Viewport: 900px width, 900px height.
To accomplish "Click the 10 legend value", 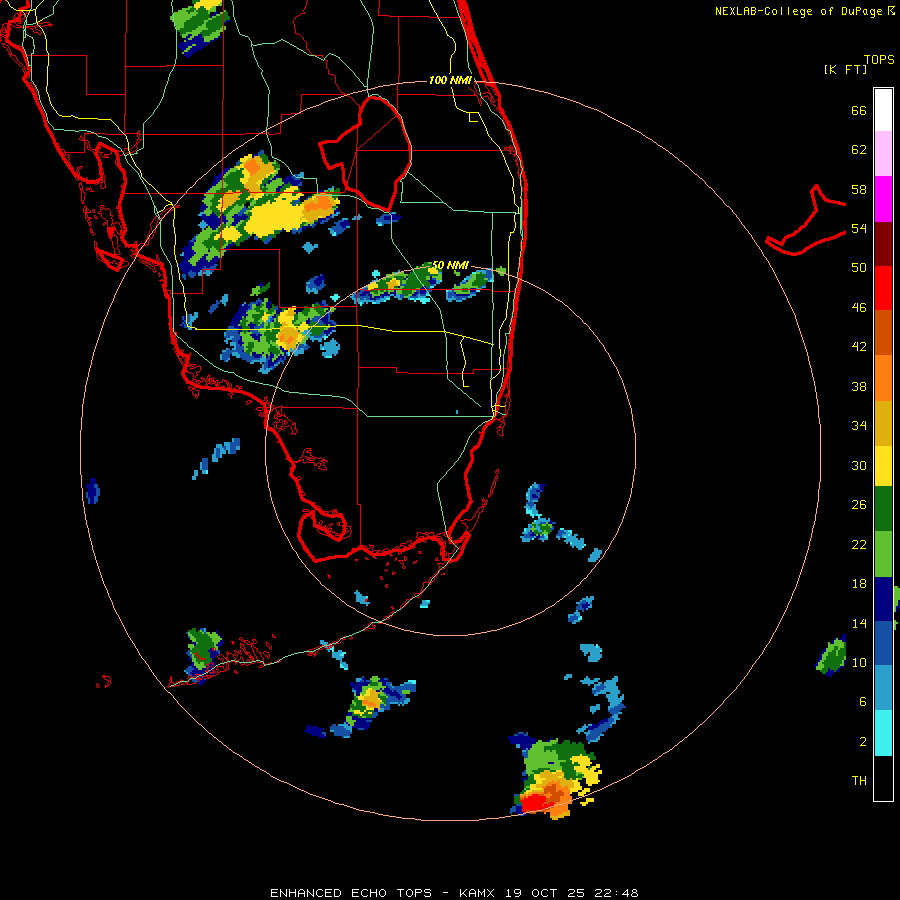I will pyautogui.click(x=859, y=662).
